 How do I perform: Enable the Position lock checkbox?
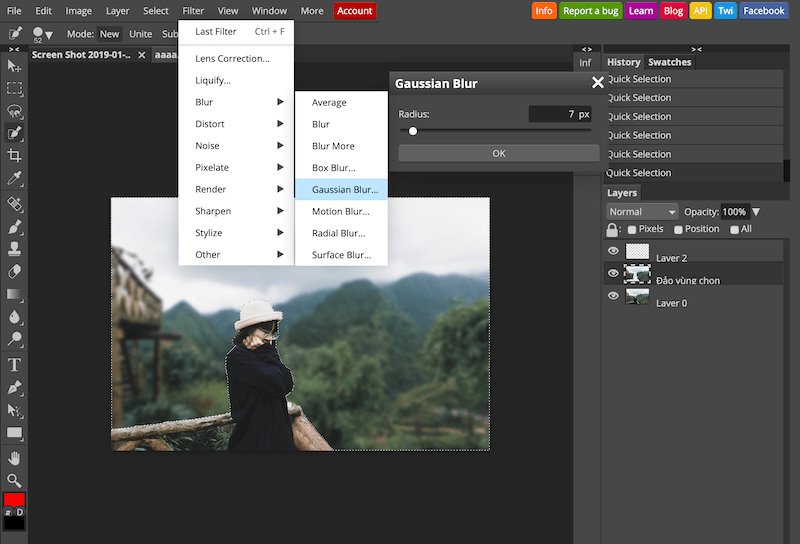(x=678, y=230)
